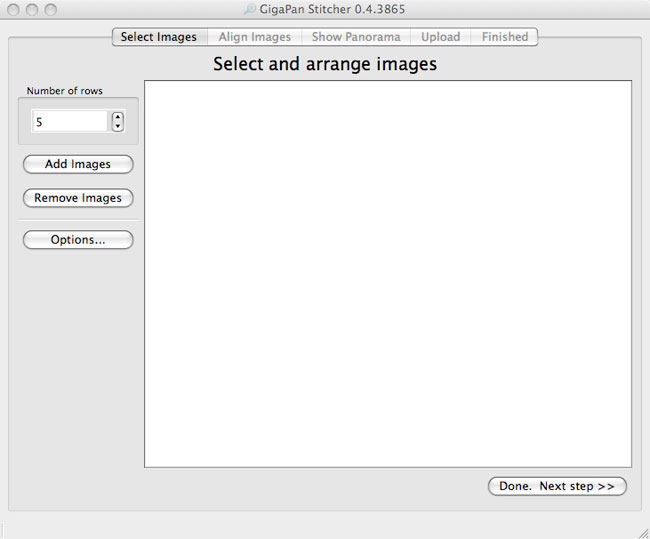This screenshot has height=539, width=650.
Task: Click inside the empty image arrangement area
Action: tap(388, 274)
